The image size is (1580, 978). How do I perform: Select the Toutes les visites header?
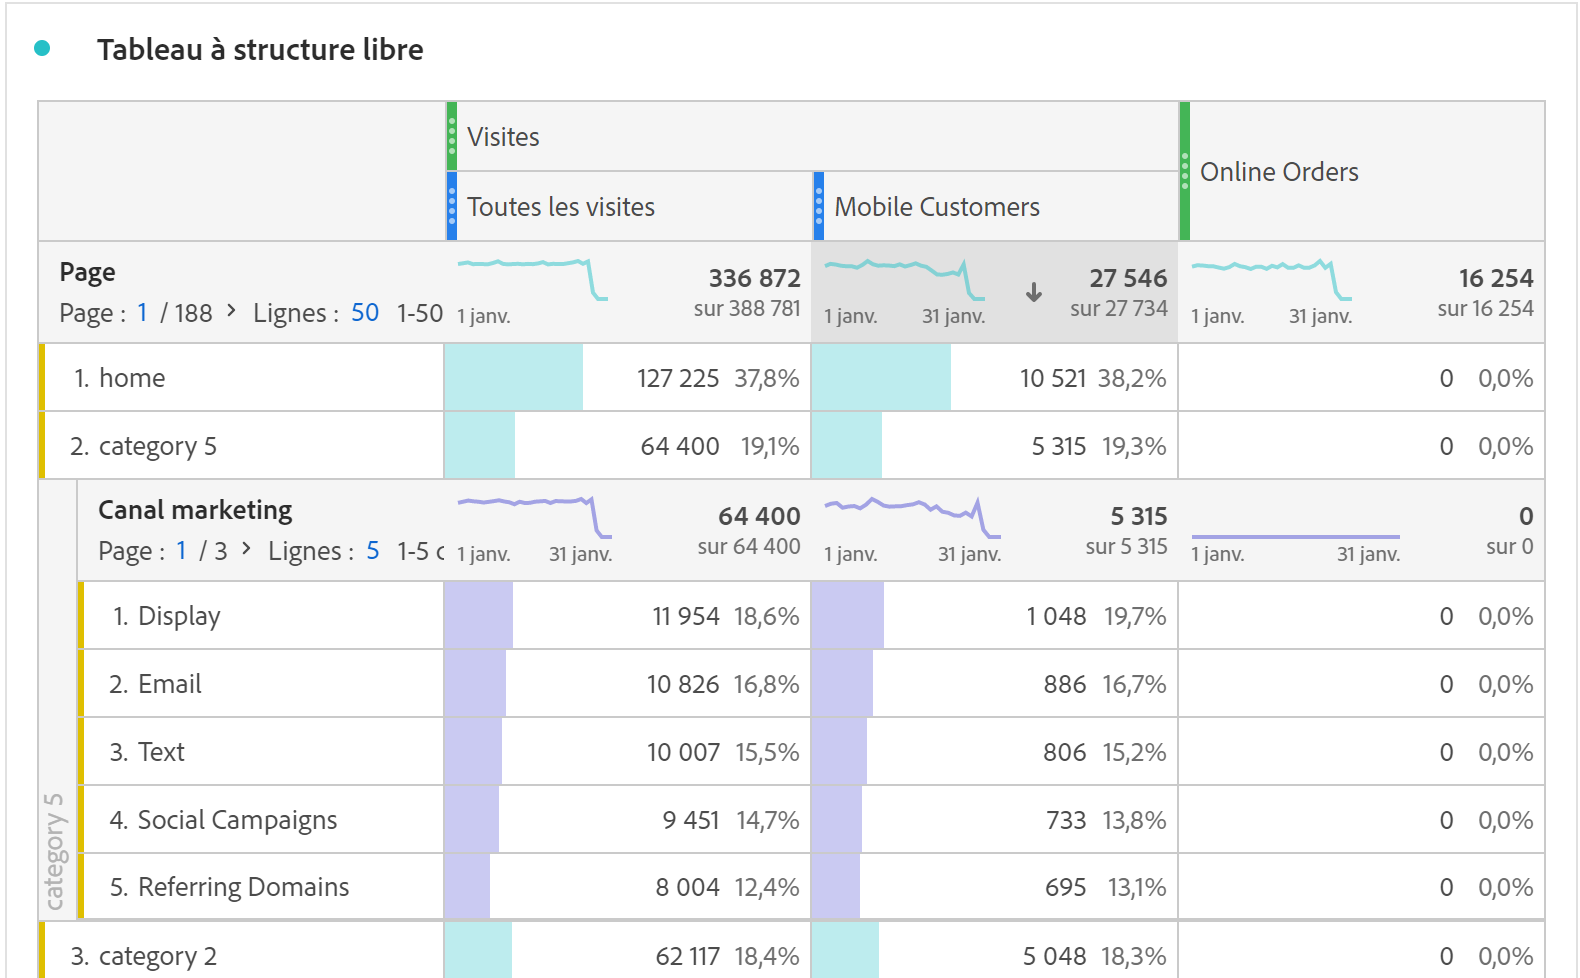tap(629, 206)
